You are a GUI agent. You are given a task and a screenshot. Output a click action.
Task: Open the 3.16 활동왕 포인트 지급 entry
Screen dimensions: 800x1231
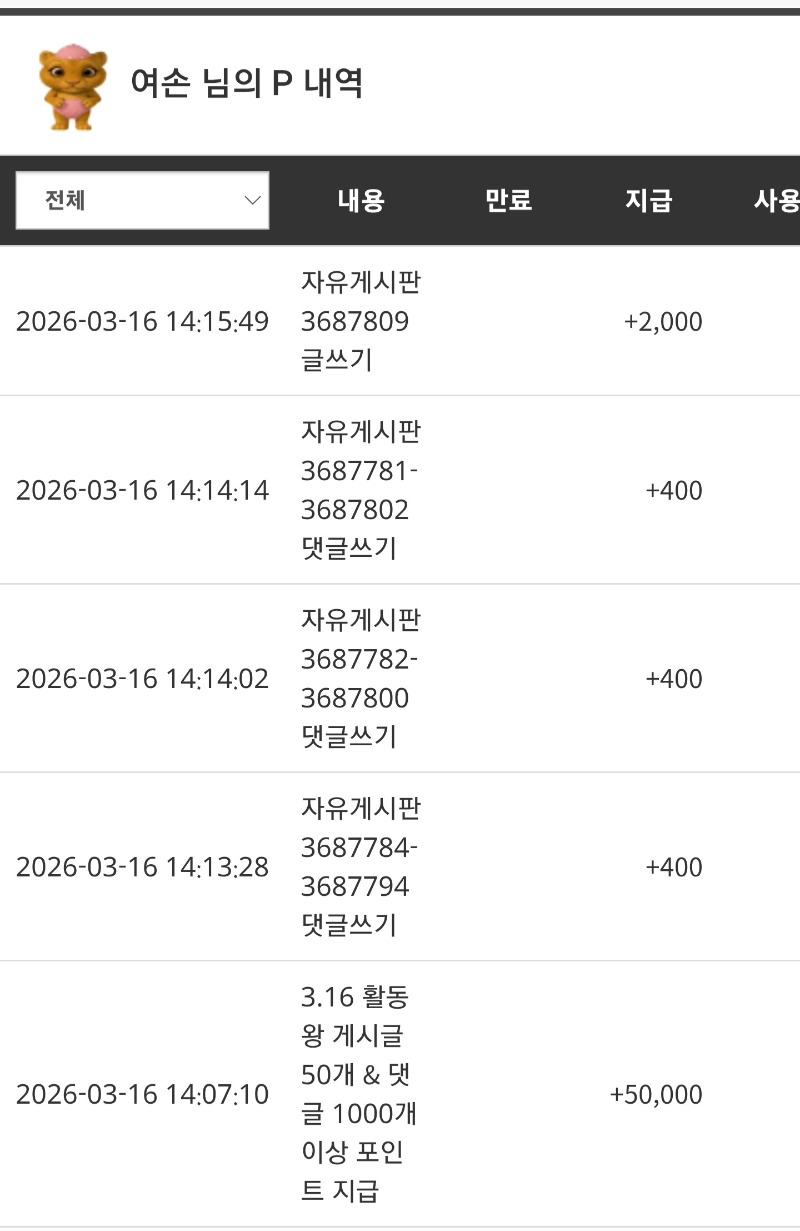[356, 1094]
